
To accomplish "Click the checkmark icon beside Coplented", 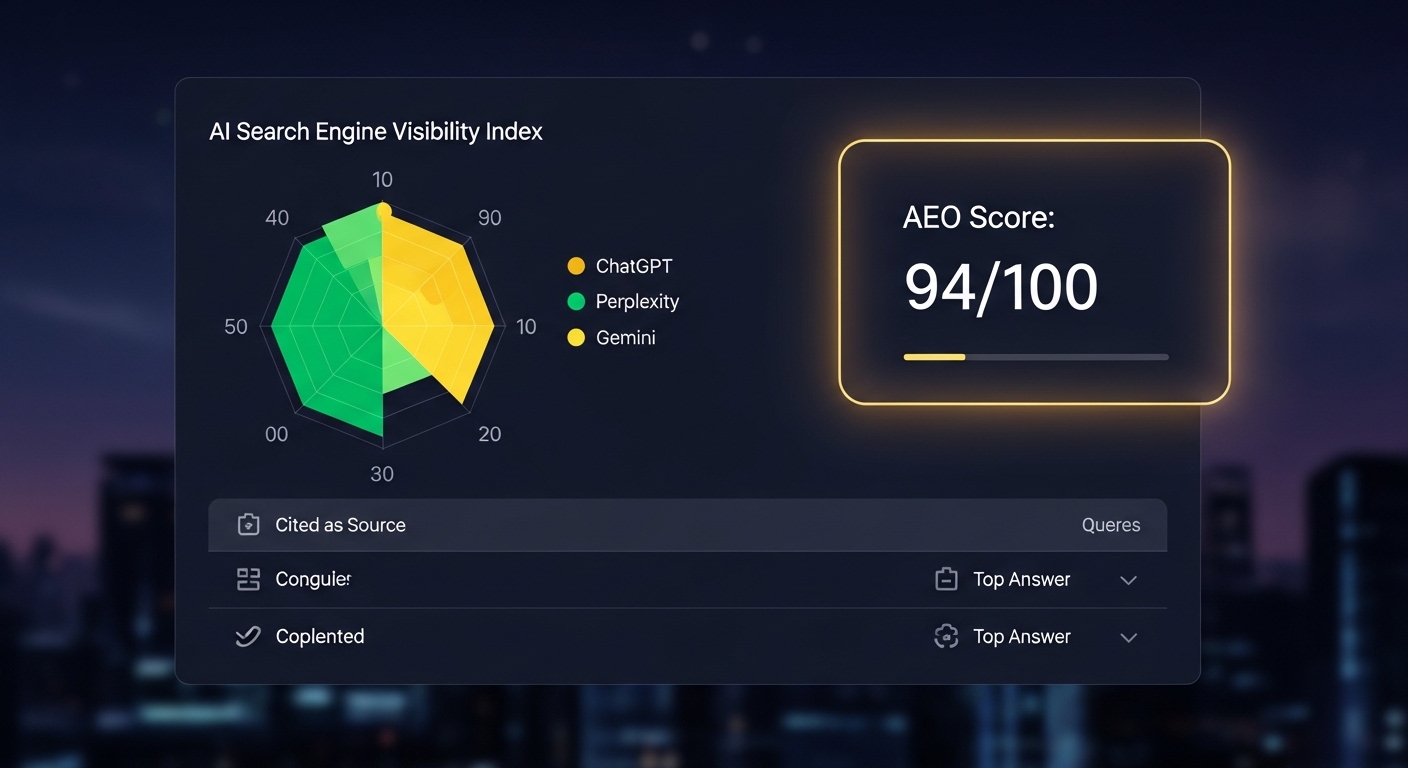I will tap(247, 636).
